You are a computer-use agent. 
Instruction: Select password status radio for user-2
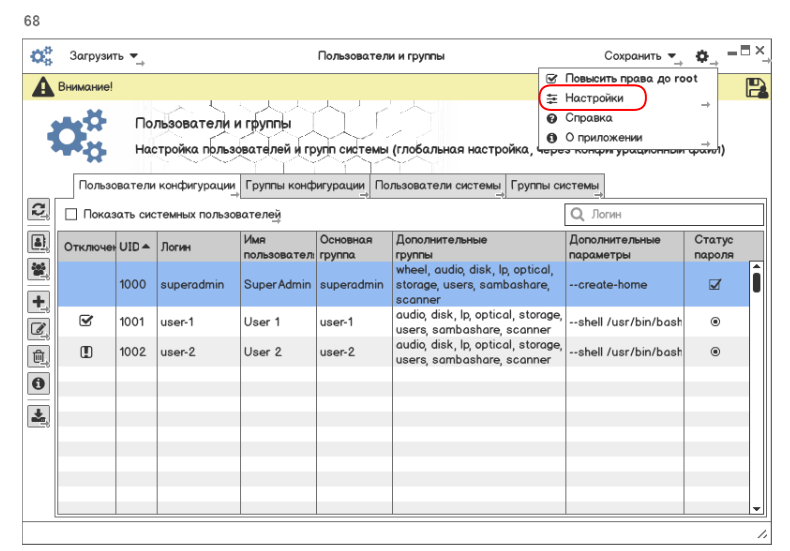point(714,352)
